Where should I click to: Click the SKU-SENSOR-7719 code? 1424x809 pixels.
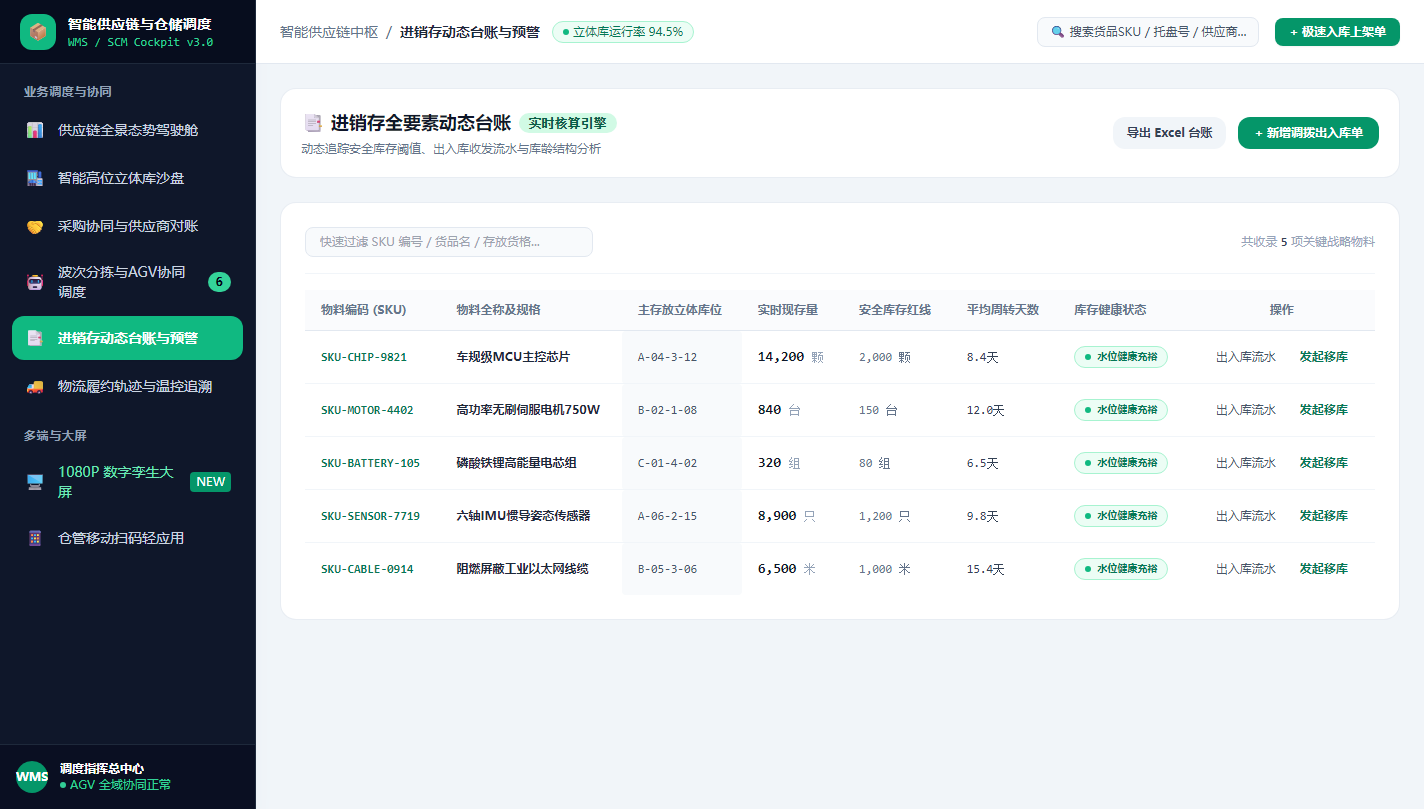pos(370,516)
